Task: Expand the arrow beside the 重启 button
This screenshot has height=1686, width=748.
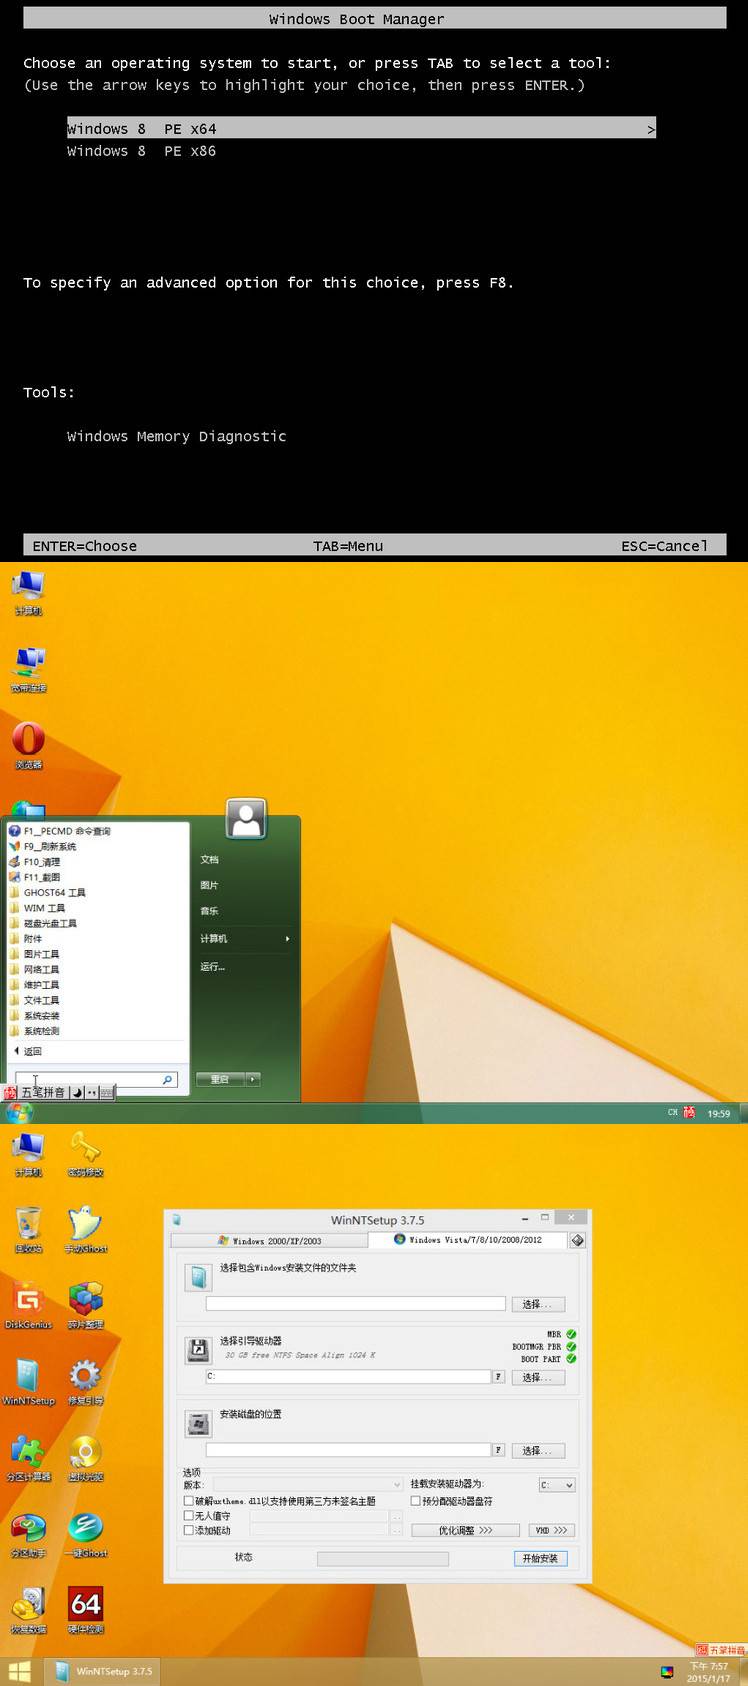Action: (253, 1079)
